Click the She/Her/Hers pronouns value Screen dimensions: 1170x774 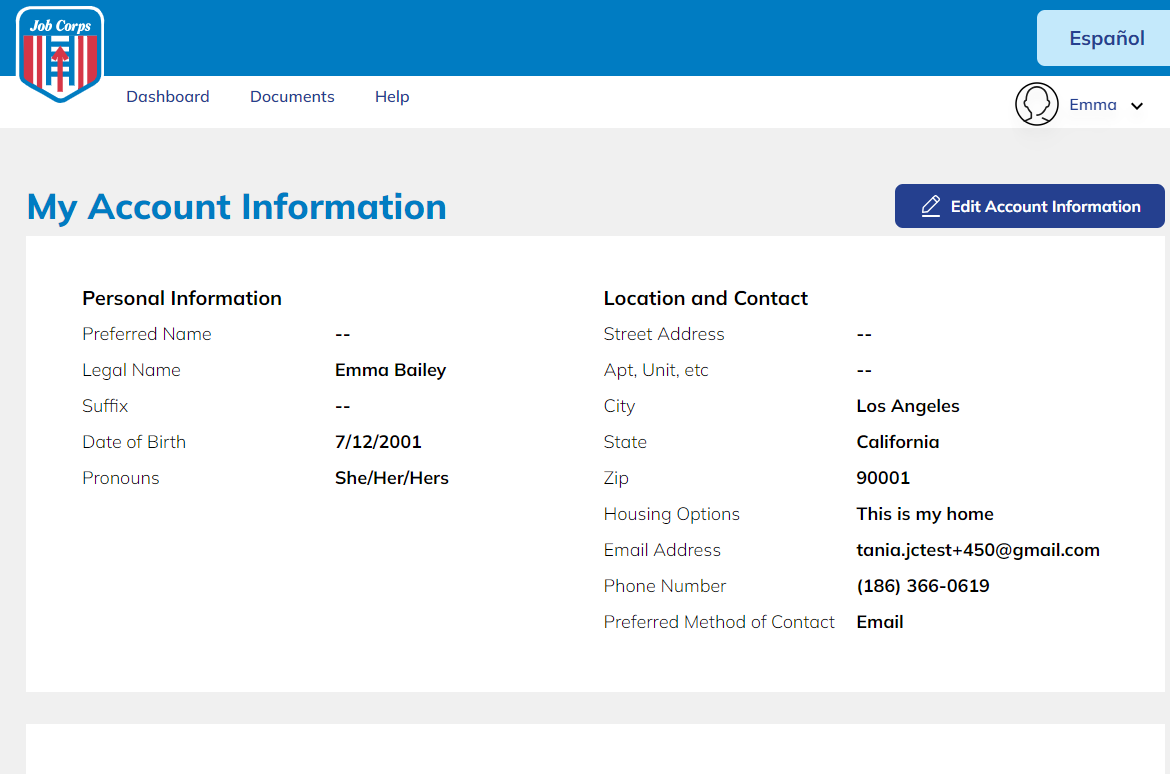[391, 478]
